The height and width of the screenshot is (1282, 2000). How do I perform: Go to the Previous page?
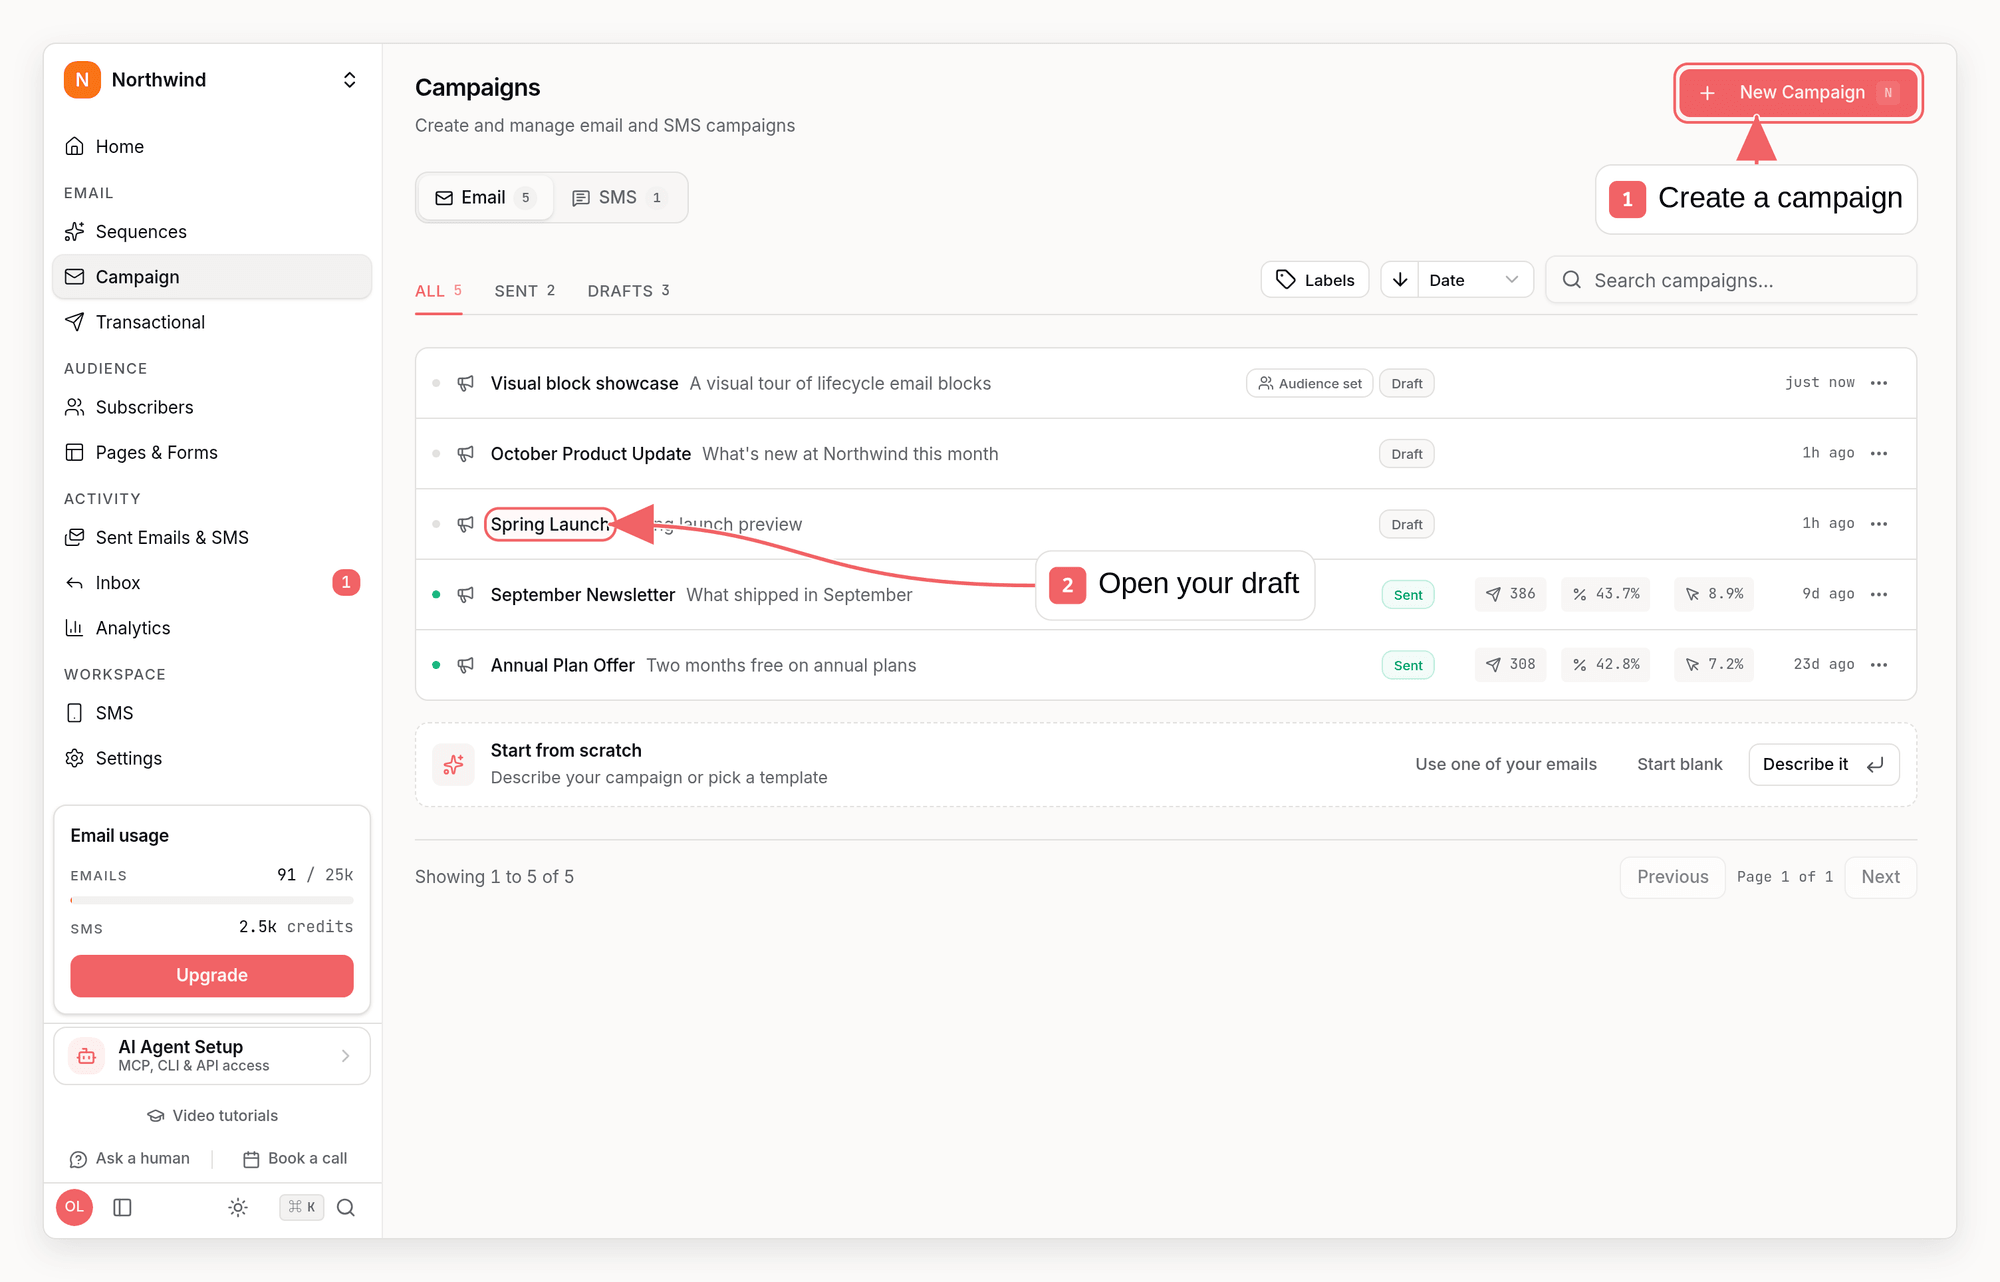[1672, 878]
